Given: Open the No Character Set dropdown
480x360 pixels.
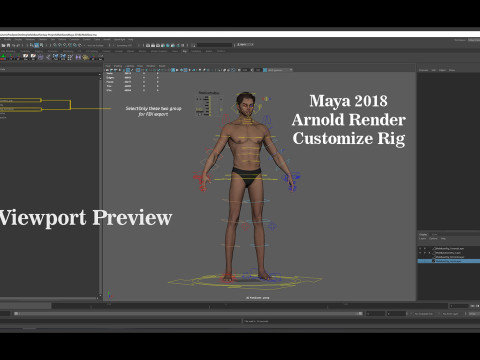Looking at the screenshot, I should click(x=424, y=314).
